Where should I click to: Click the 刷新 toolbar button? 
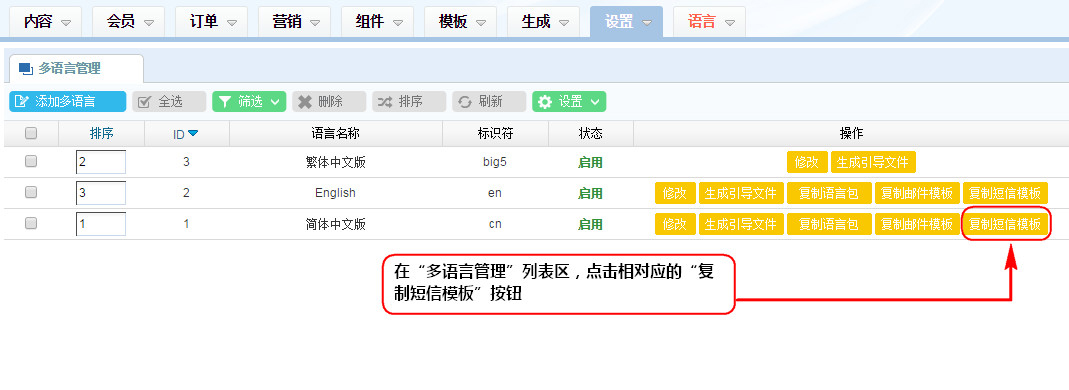[490, 102]
